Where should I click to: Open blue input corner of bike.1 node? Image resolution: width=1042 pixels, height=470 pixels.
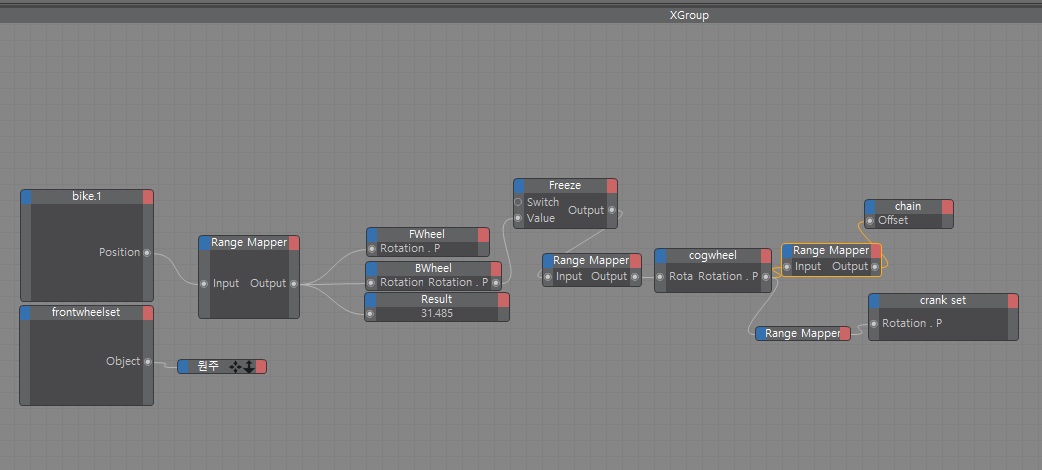(x=27, y=197)
